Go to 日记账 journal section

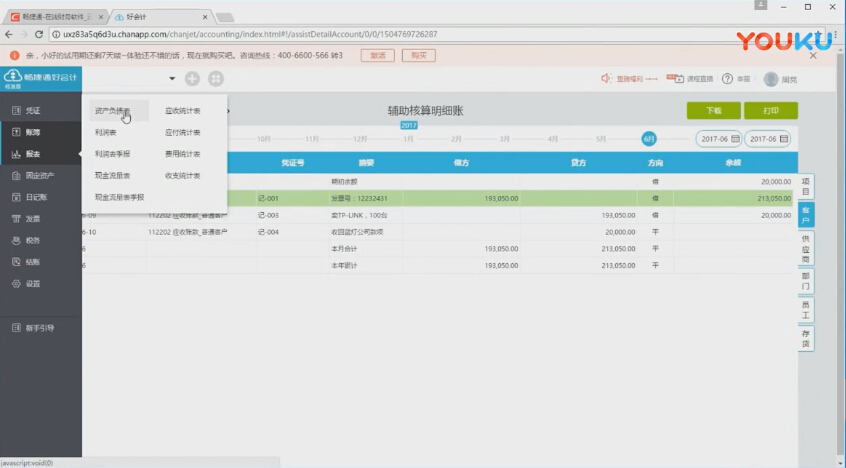pos(35,197)
